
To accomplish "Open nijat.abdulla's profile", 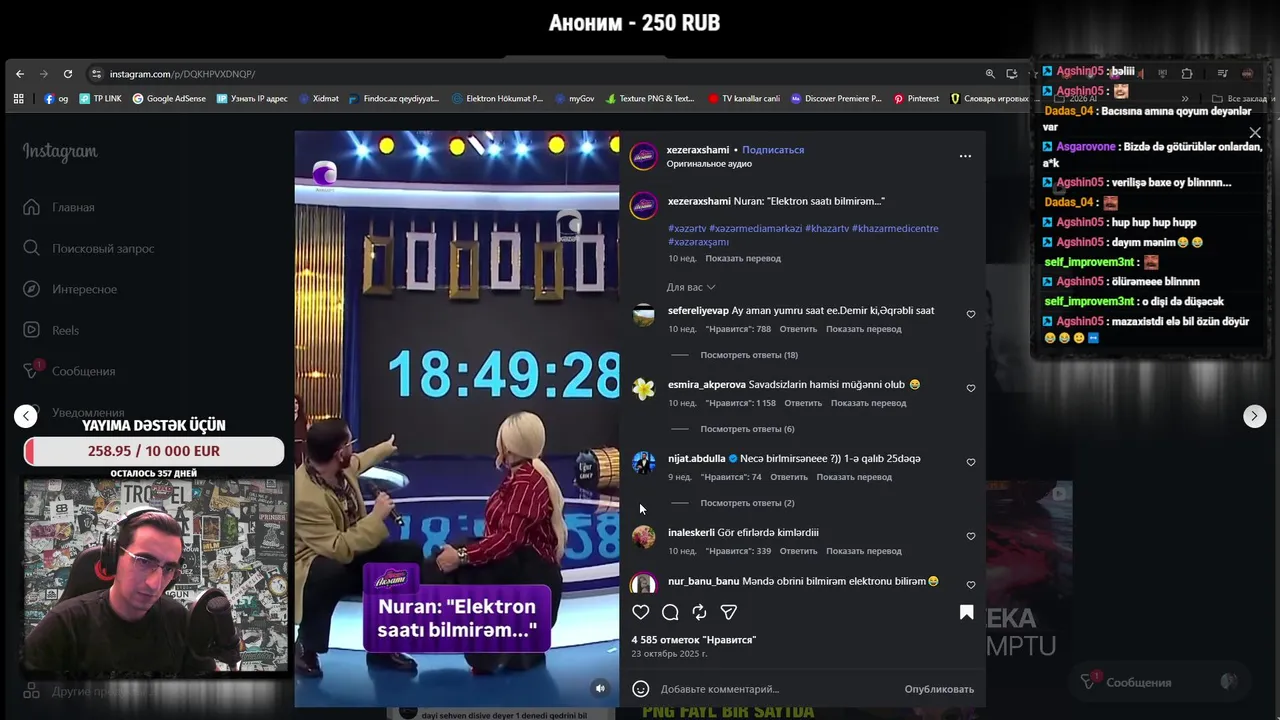I will click(x=696, y=459).
